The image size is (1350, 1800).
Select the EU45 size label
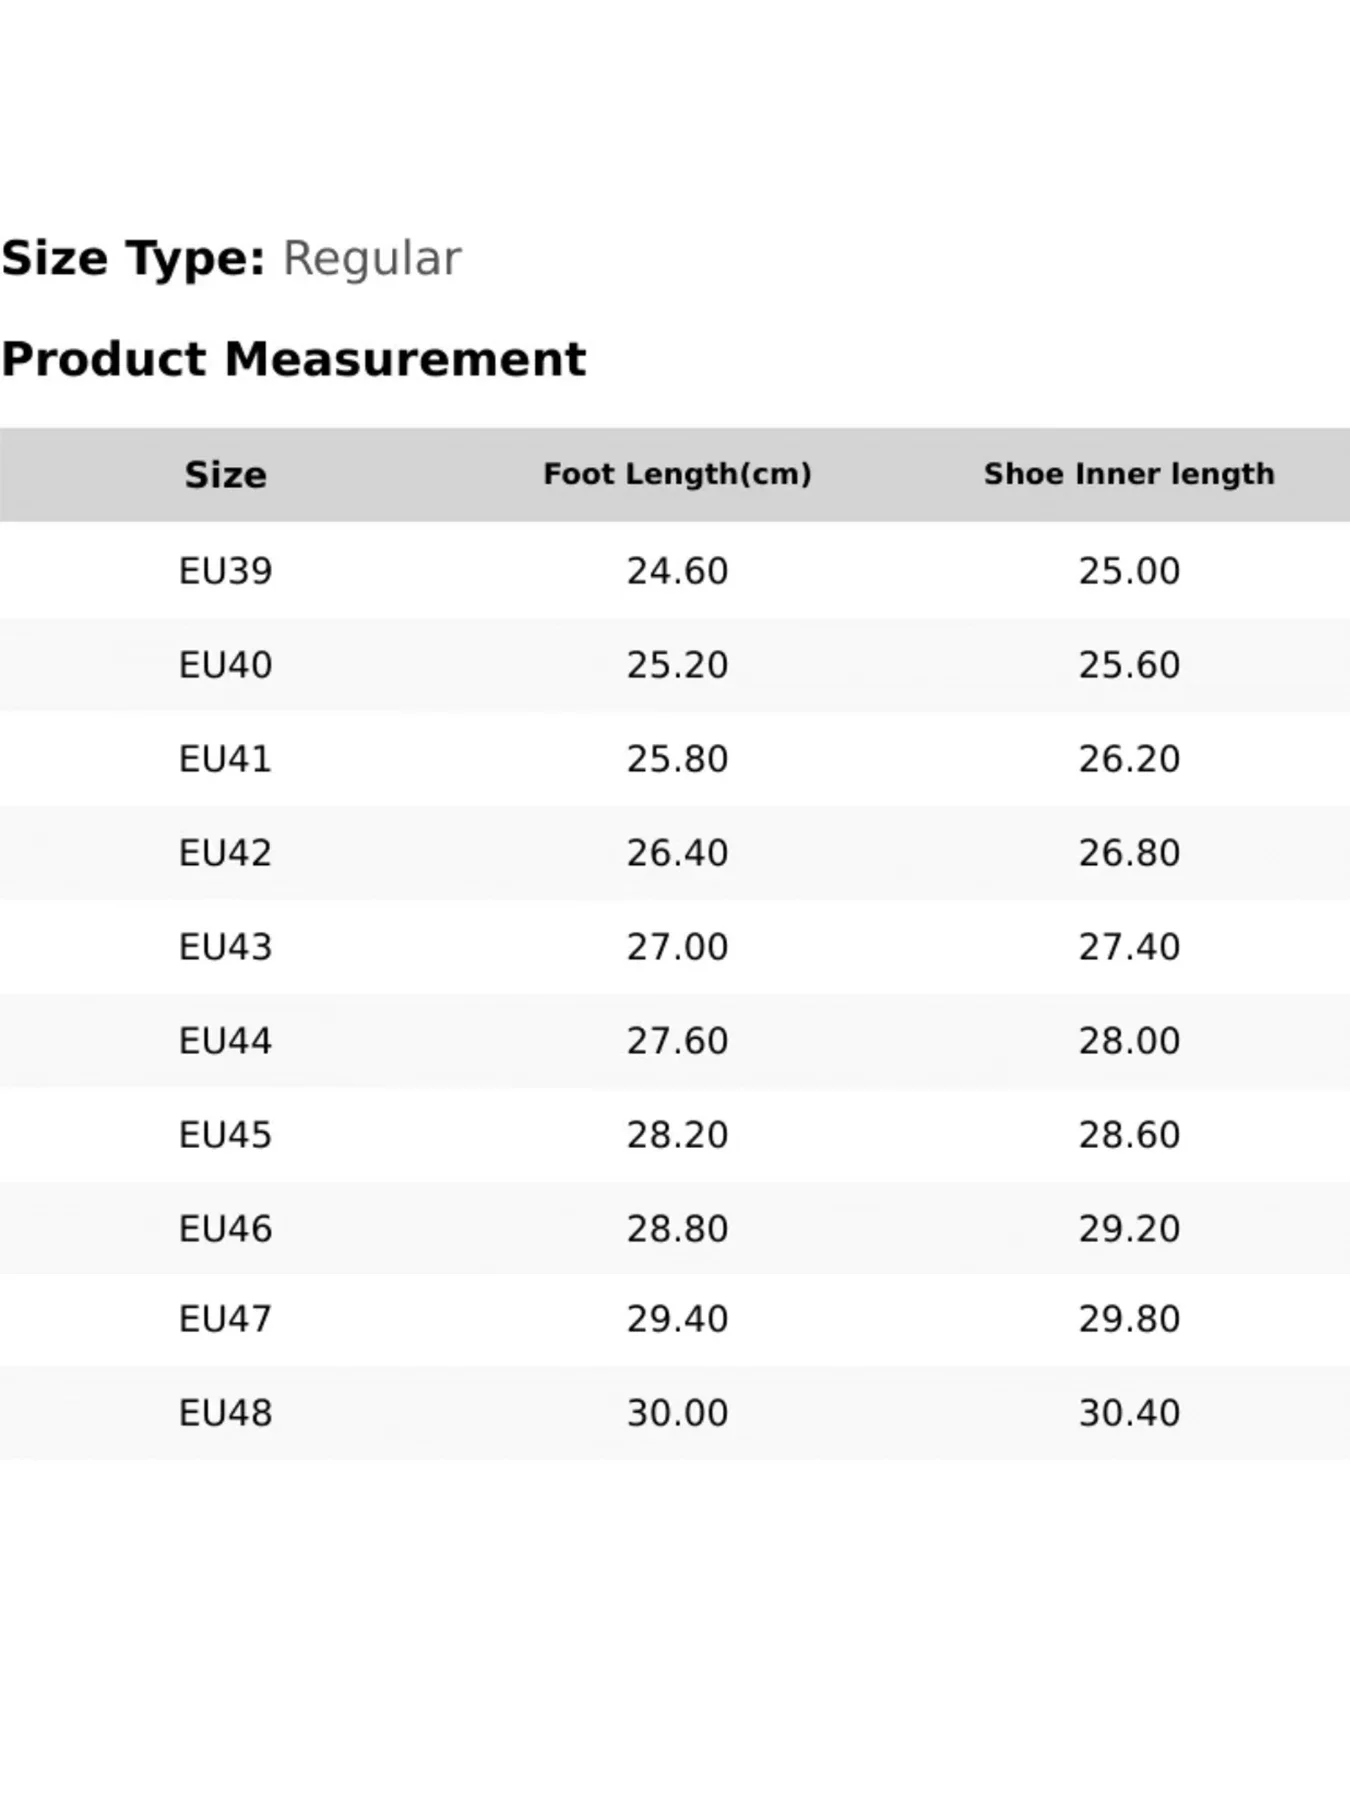coord(225,1135)
